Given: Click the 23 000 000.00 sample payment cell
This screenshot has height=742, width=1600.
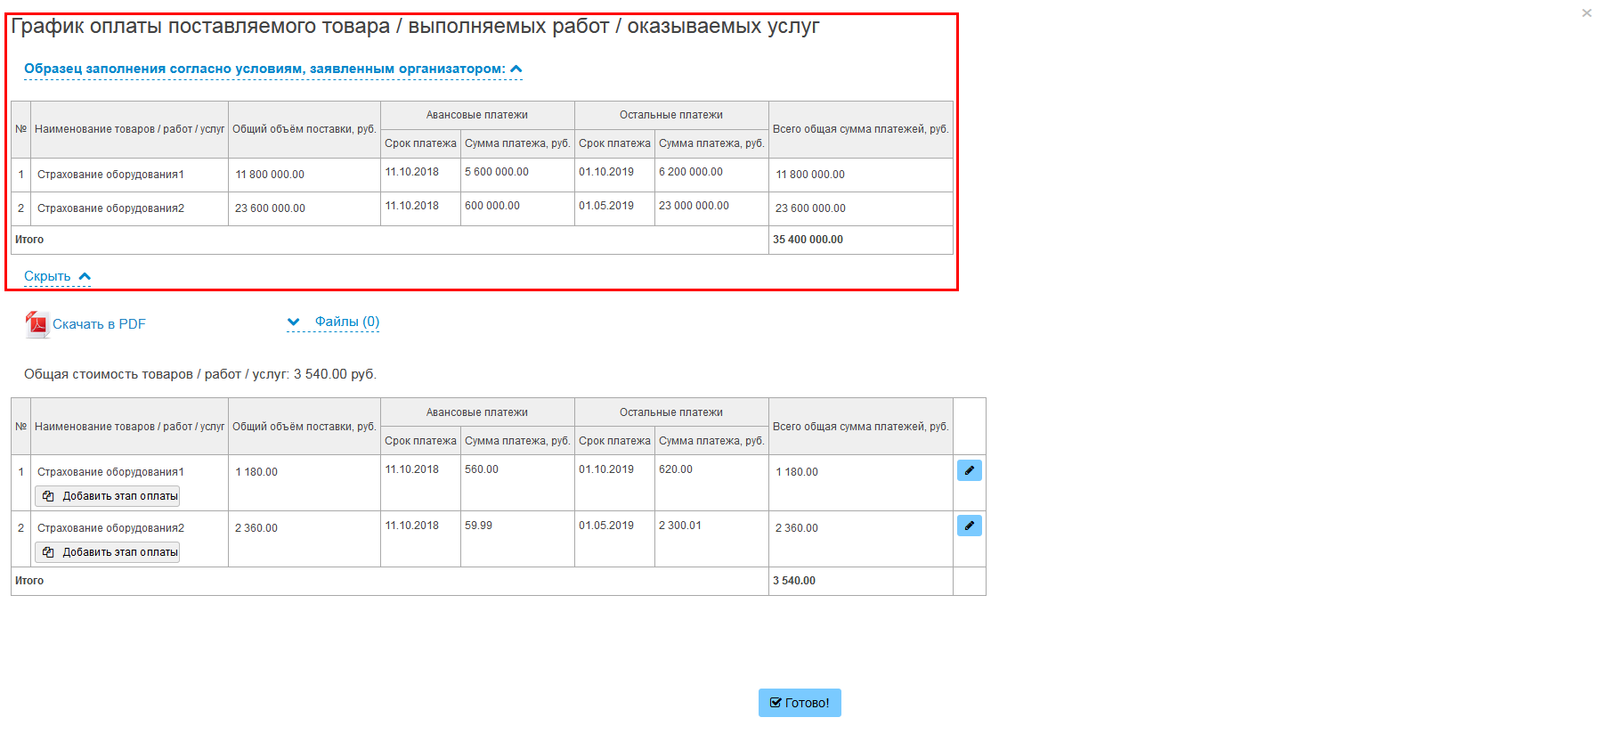Looking at the screenshot, I should 694,206.
